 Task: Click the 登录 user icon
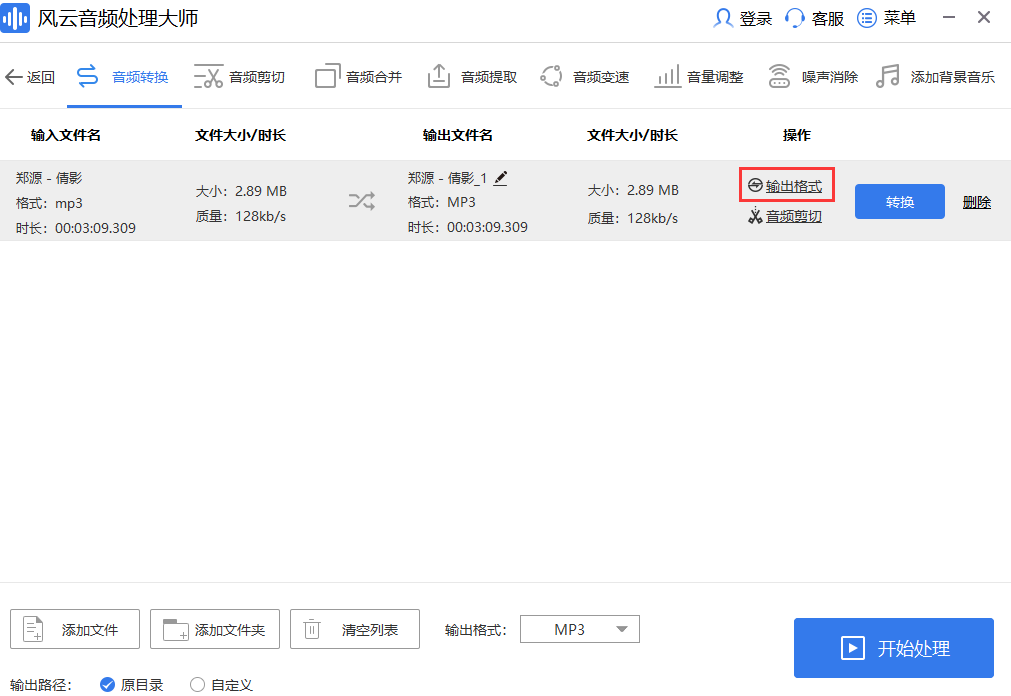click(x=723, y=18)
